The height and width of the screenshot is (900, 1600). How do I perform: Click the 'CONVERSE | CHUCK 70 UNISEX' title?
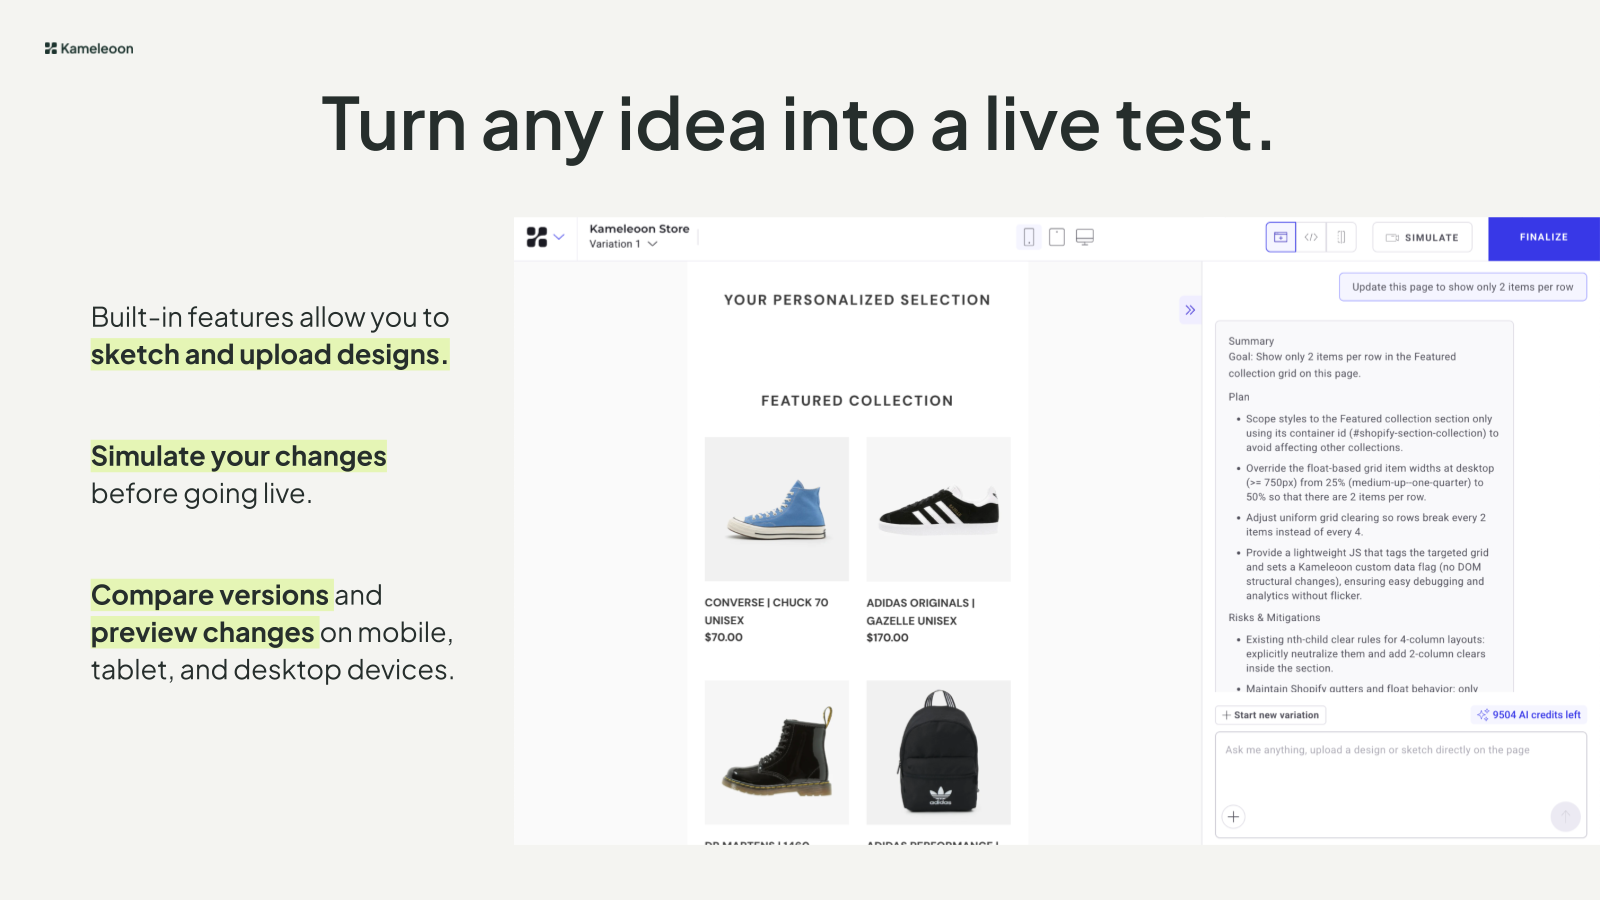click(x=767, y=612)
